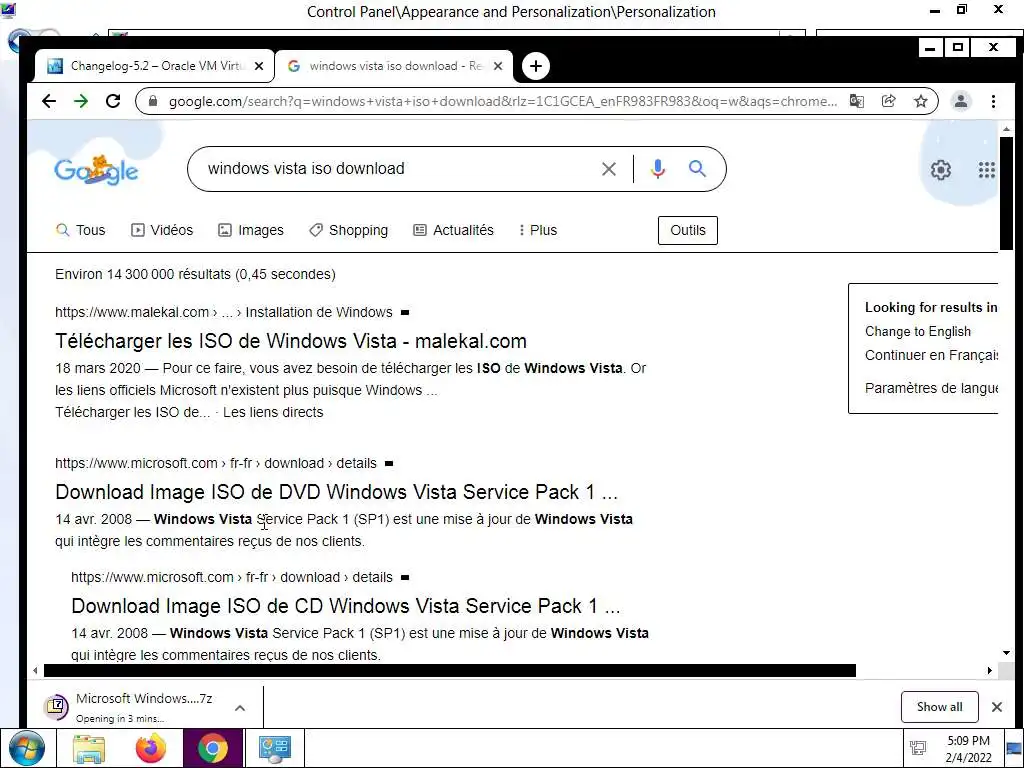The height and width of the screenshot is (768, 1024).
Task: Open the Windows Start menu
Action: (27, 748)
